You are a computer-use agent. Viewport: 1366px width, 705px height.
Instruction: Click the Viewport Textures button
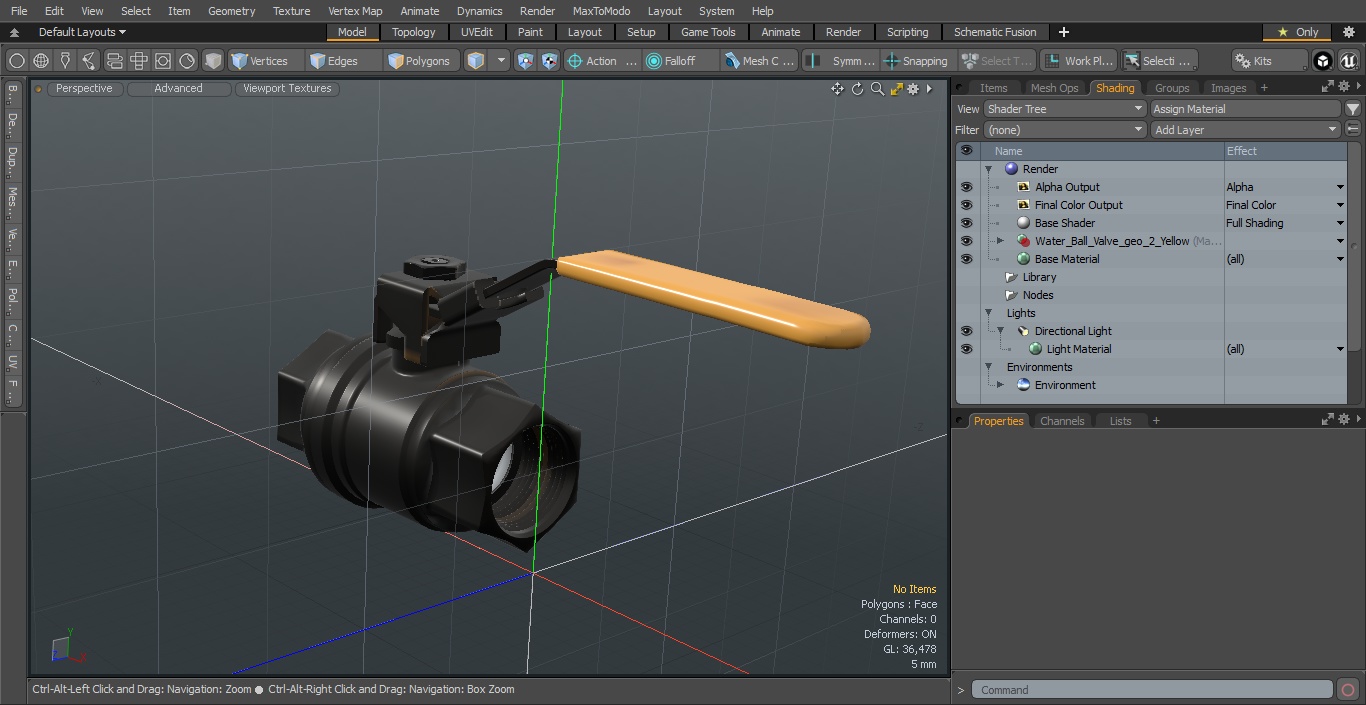point(287,88)
